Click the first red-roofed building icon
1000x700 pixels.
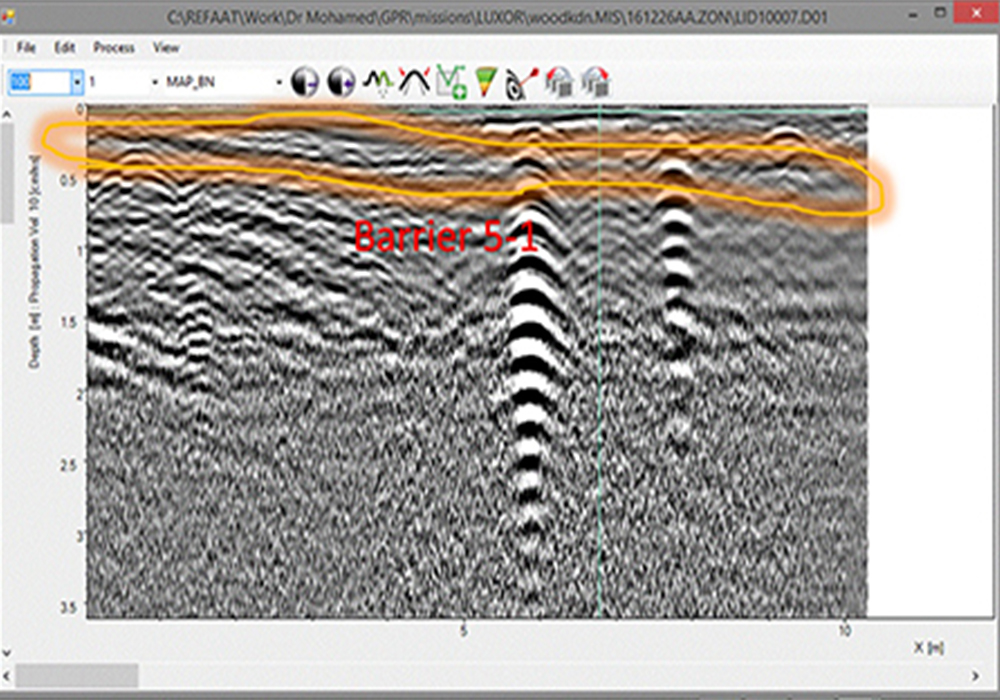559,82
